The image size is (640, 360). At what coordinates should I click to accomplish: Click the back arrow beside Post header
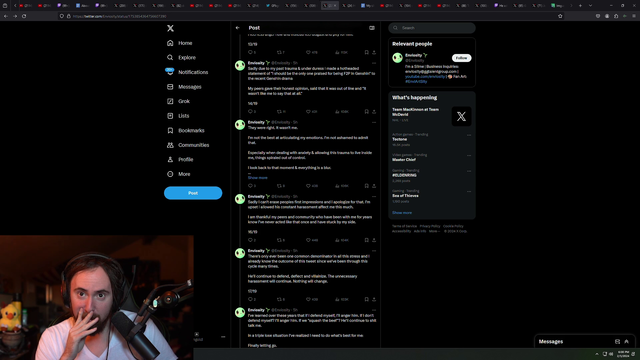click(238, 28)
